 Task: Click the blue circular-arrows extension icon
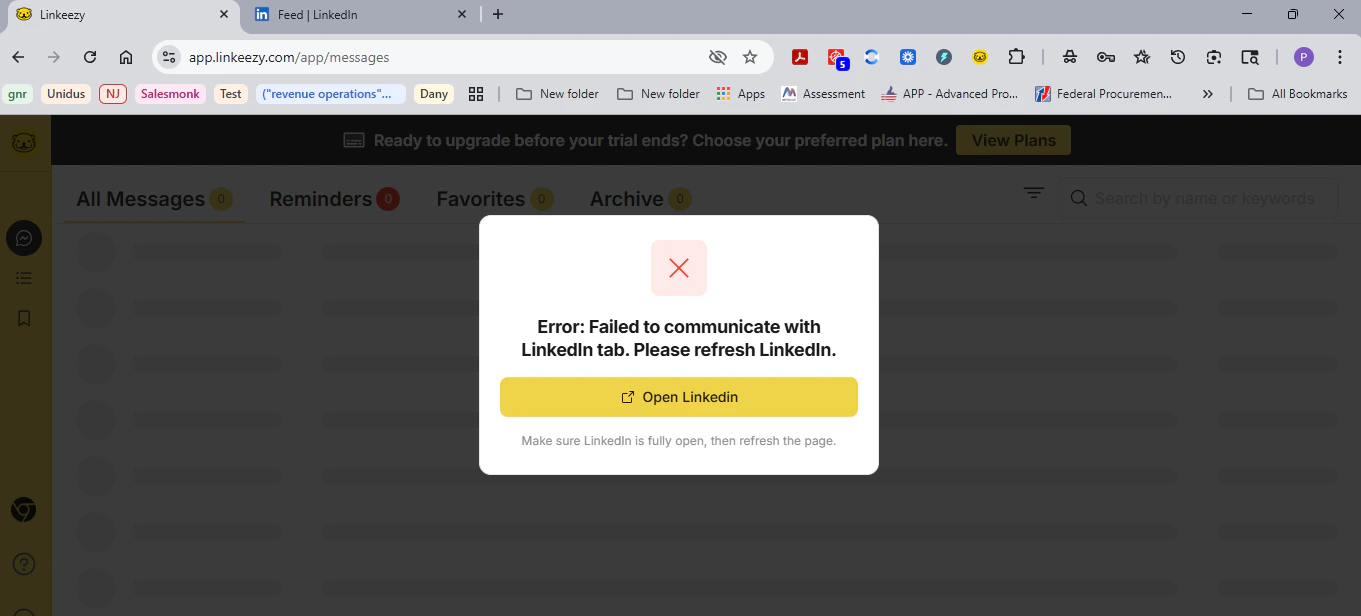(x=872, y=57)
